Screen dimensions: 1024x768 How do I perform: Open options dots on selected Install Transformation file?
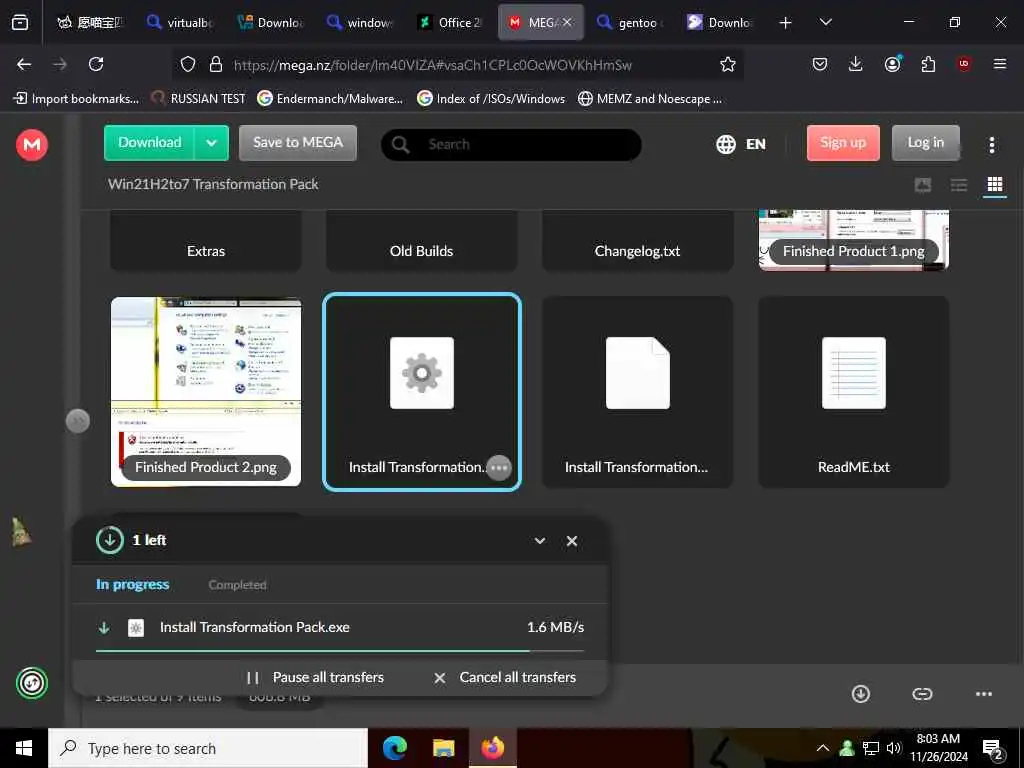tap(499, 468)
